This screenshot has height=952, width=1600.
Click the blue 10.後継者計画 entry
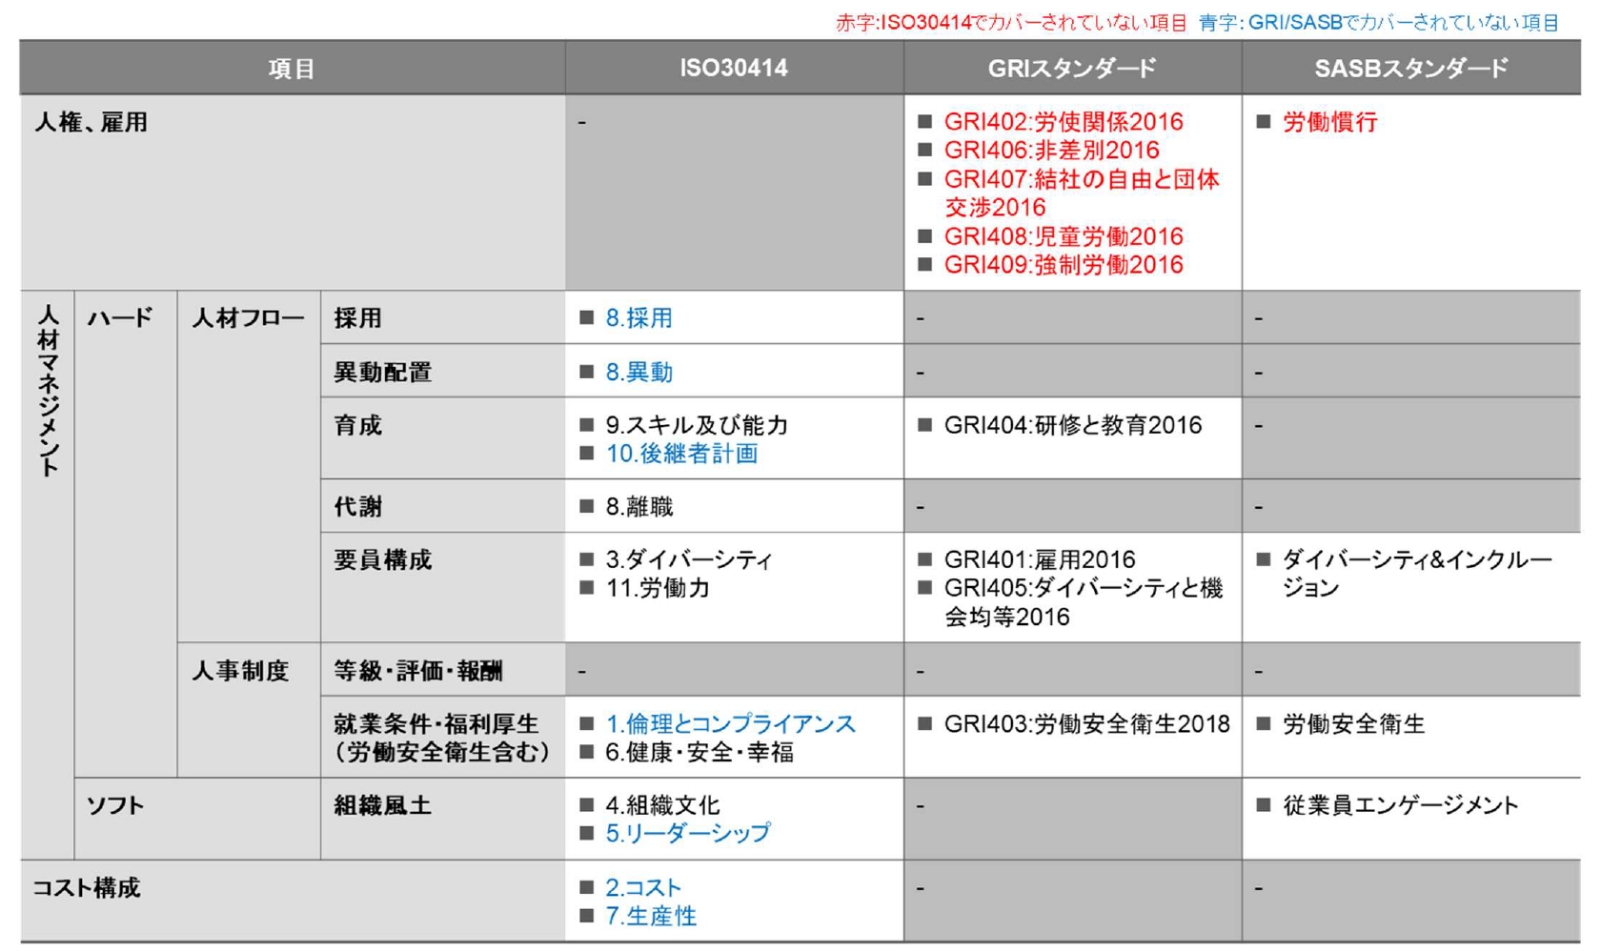pyautogui.click(x=681, y=453)
